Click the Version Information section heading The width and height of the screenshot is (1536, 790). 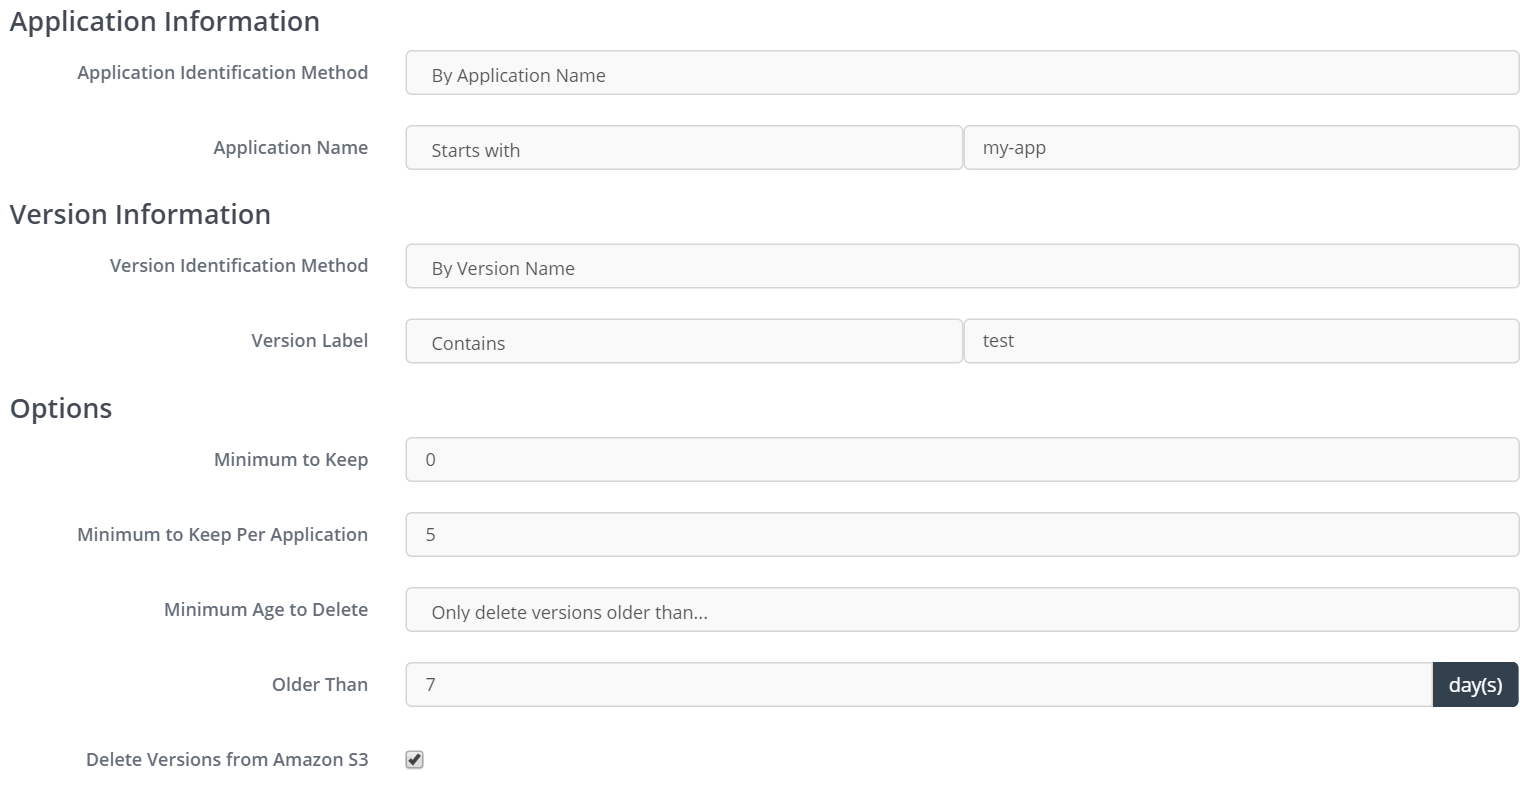coord(139,214)
